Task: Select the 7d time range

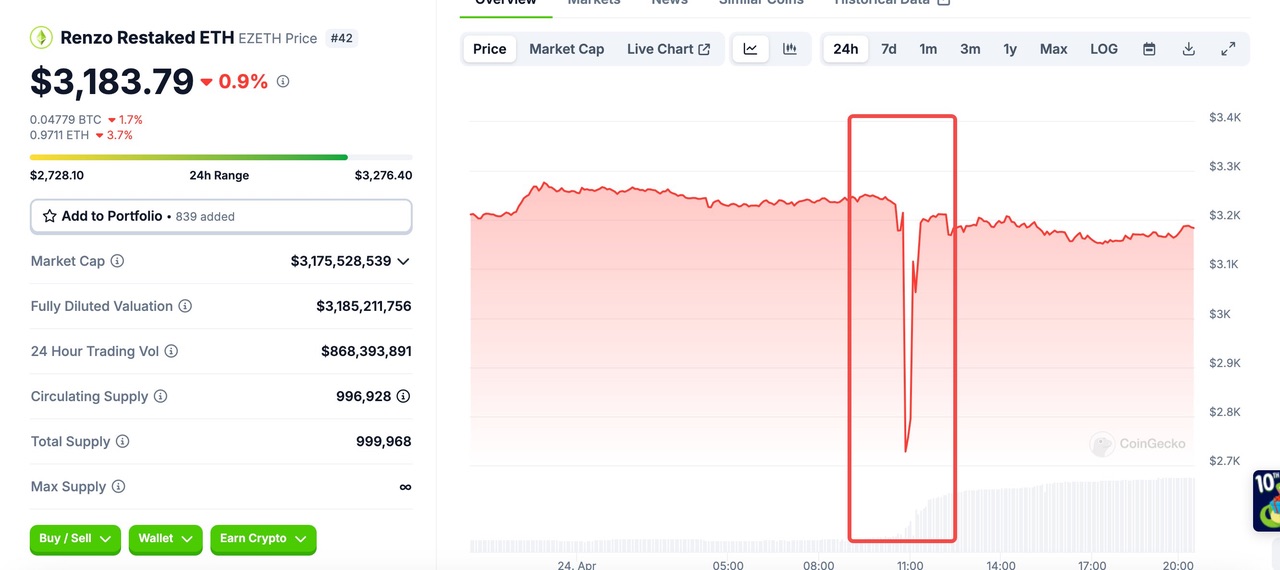Action: 888,49
